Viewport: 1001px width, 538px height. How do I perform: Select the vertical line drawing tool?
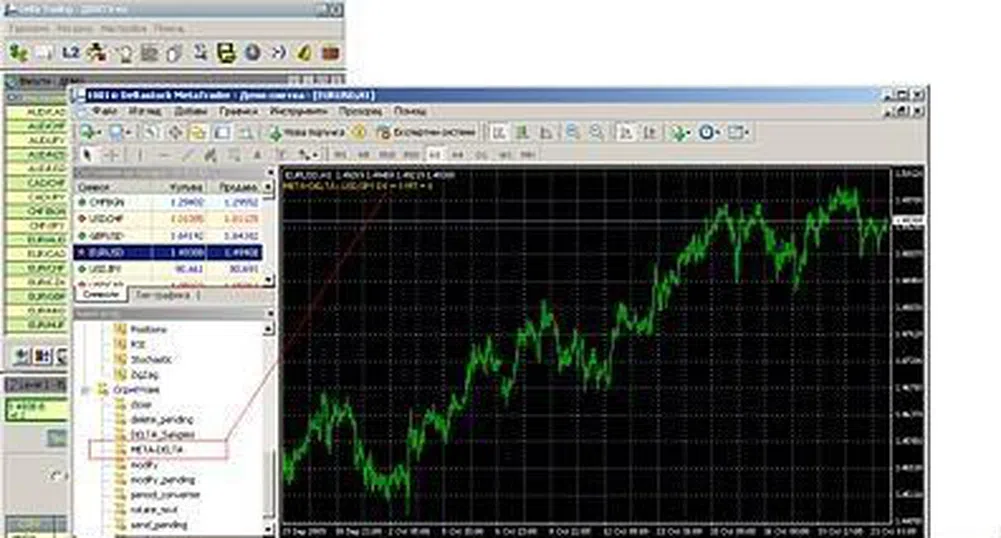[x=140, y=154]
